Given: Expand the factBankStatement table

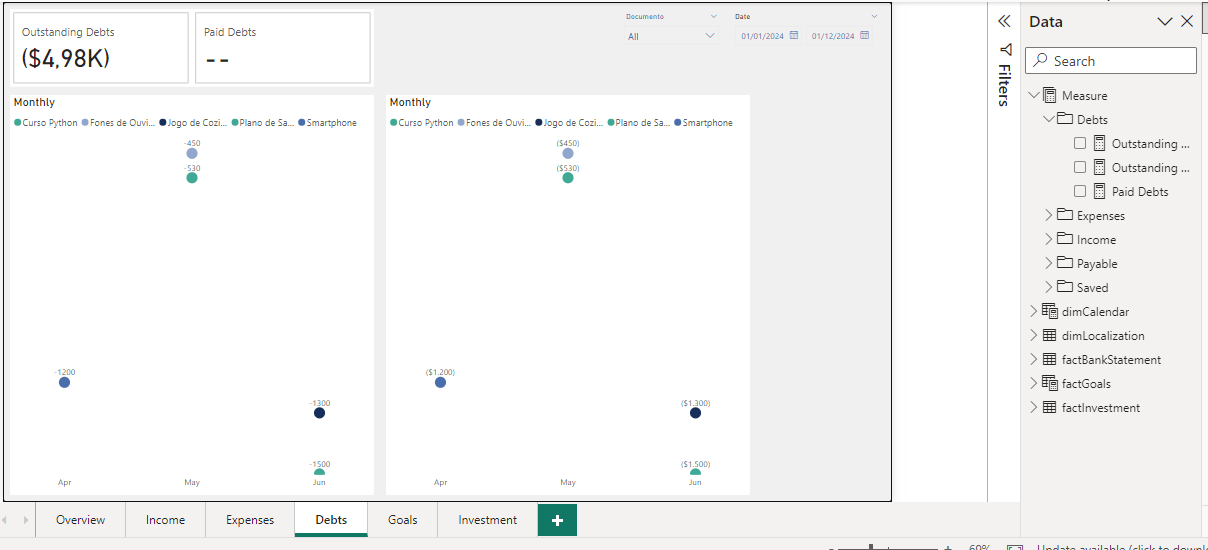Looking at the screenshot, I should click(1034, 359).
